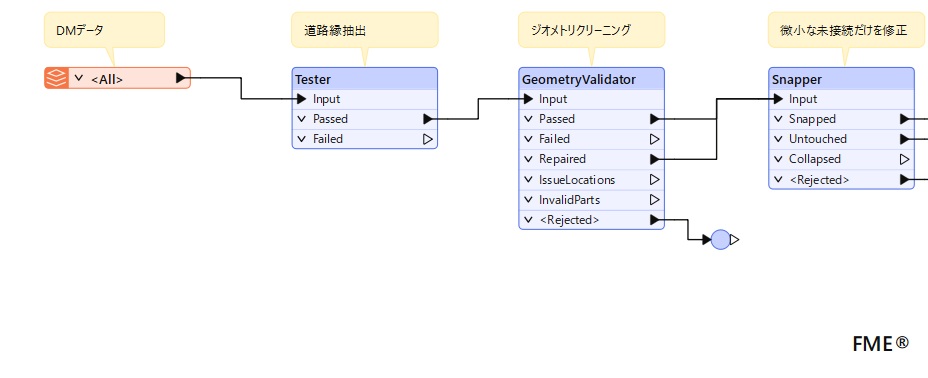Click the Snapper Collapsed output port arrow

coord(904,159)
